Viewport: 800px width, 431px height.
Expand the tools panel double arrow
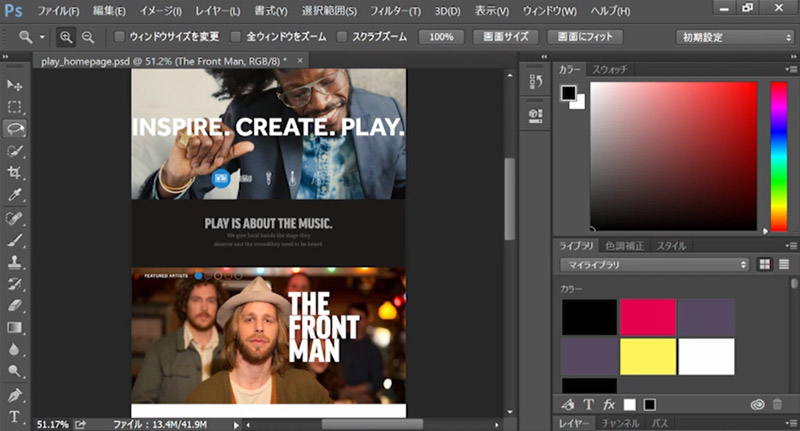click(x=6, y=57)
